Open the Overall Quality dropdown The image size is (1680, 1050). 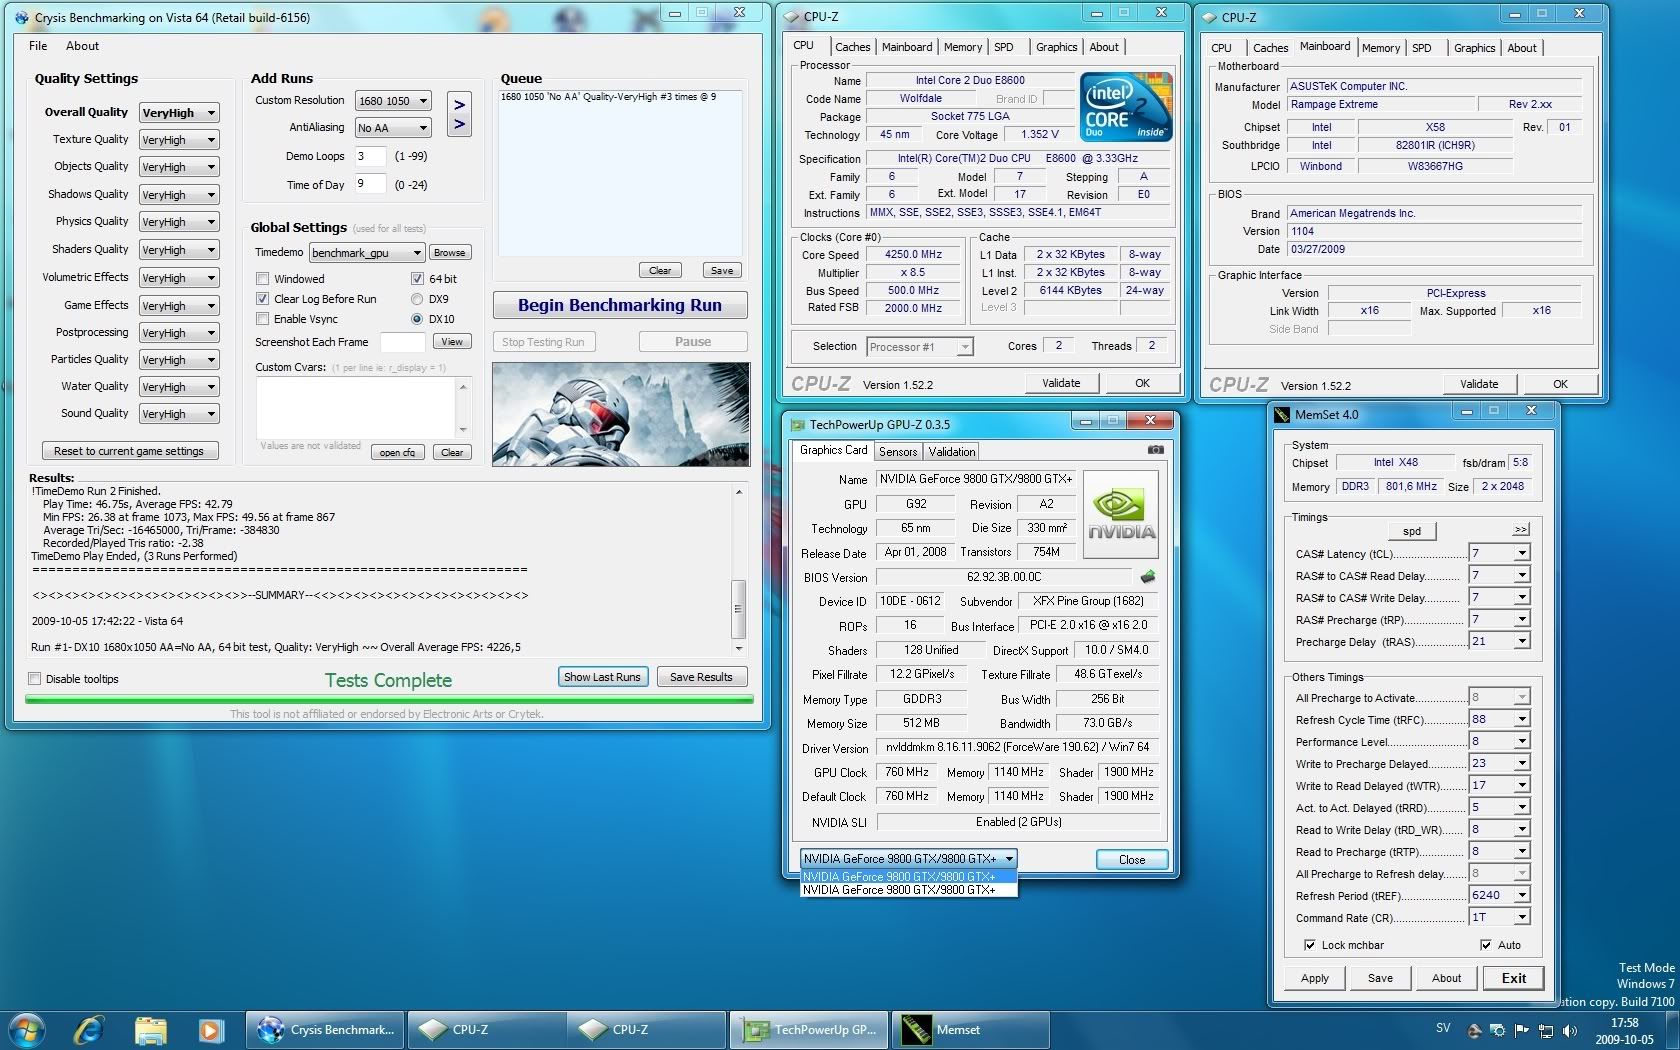(178, 113)
